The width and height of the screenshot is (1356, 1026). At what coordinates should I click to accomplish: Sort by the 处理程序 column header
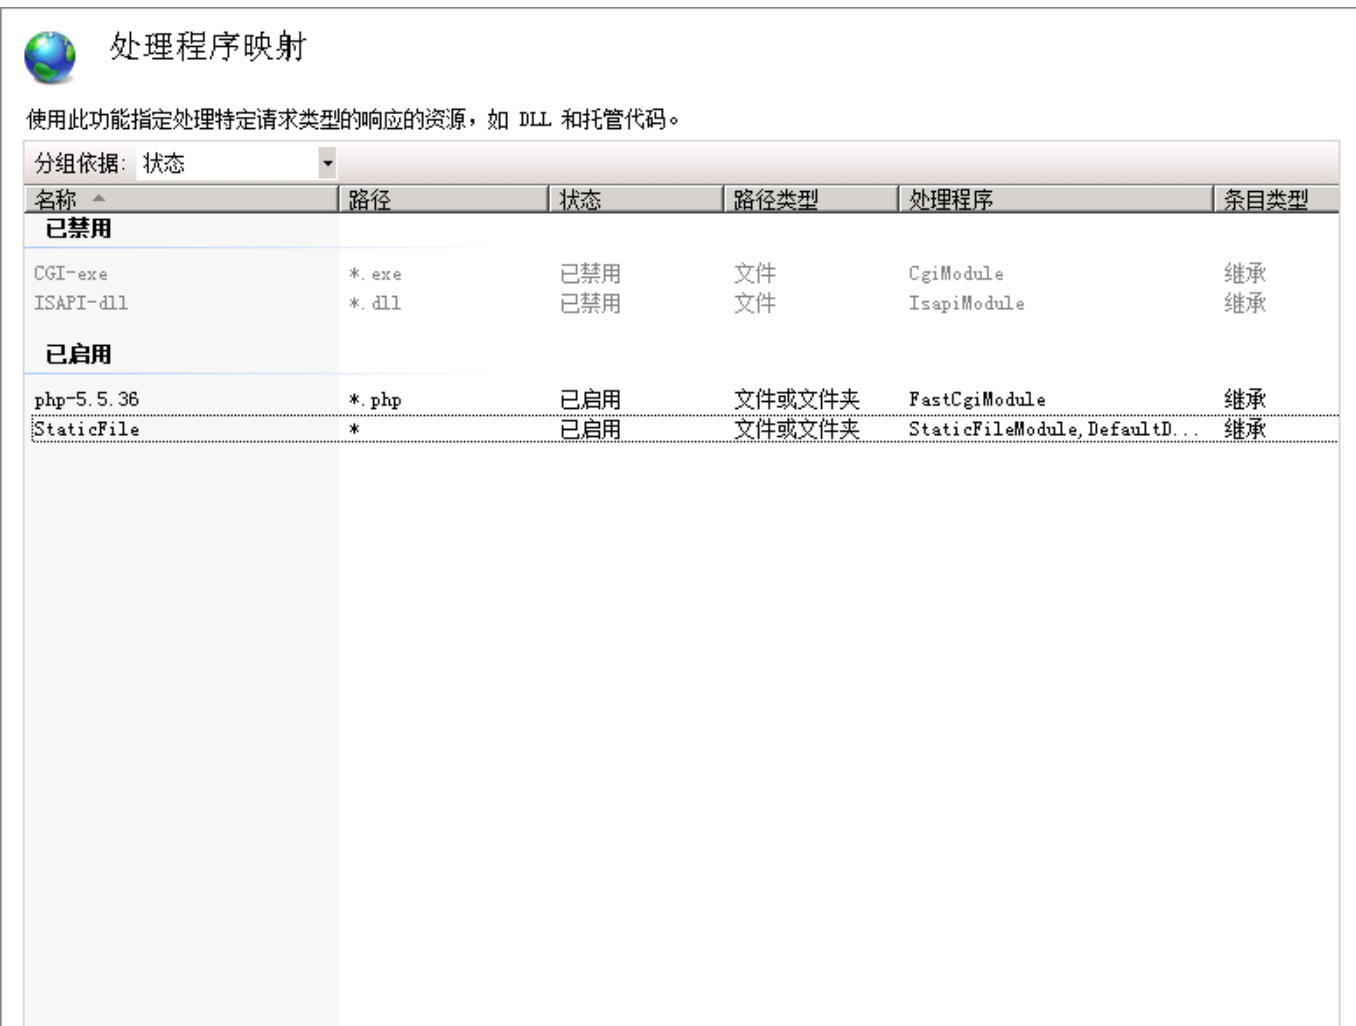click(x=951, y=199)
